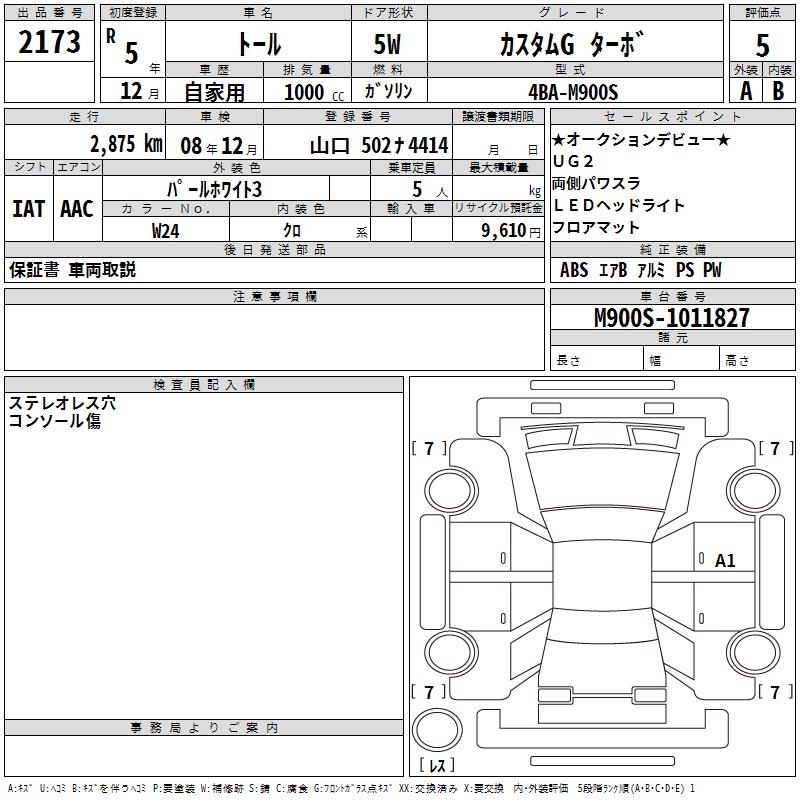Click the lot number 2173

click(49, 42)
